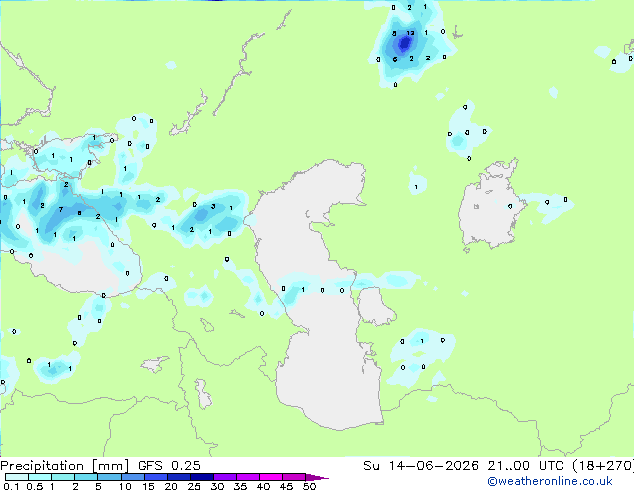Choose the 2–5 mm legend swatch

click(86, 477)
